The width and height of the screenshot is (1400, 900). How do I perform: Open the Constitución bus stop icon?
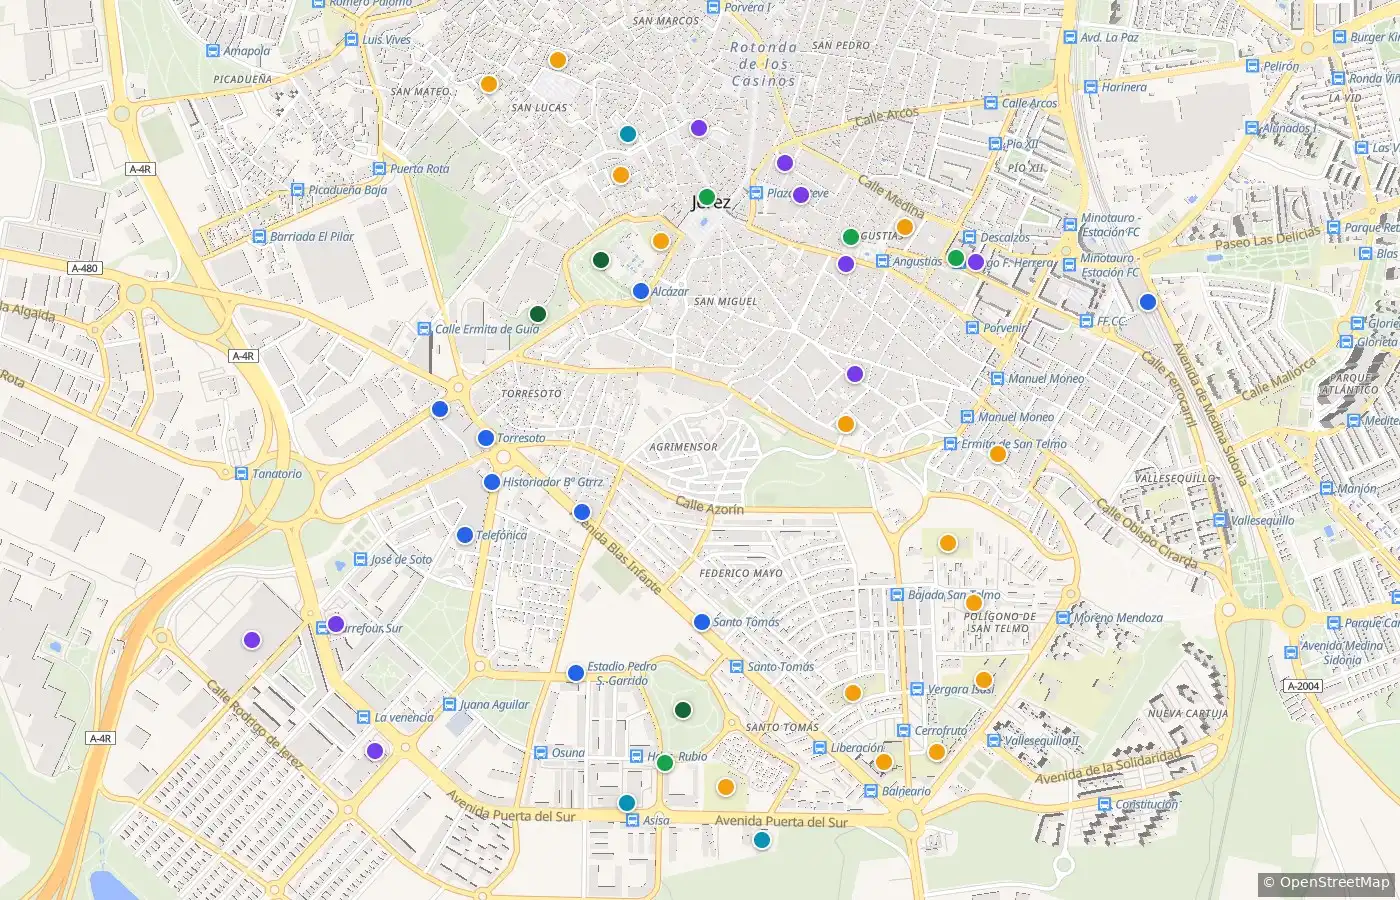tap(1104, 804)
